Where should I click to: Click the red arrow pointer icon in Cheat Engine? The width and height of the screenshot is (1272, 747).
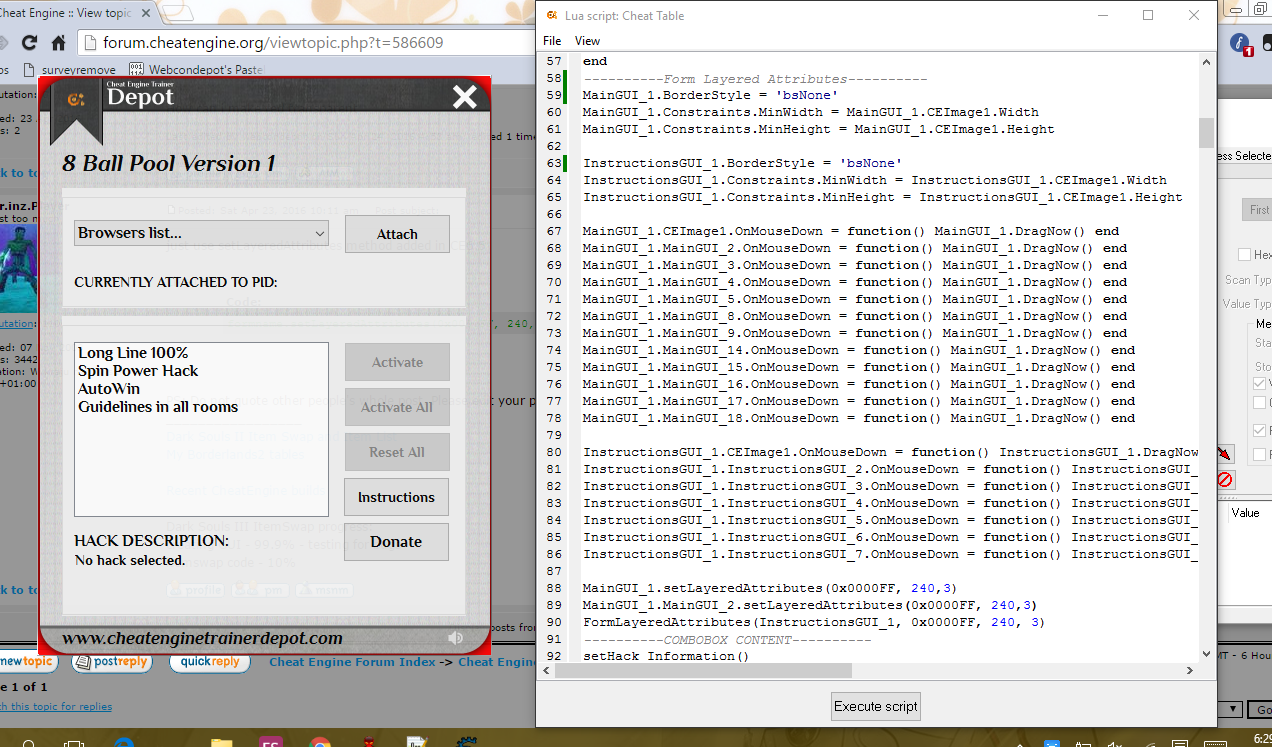1225,455
